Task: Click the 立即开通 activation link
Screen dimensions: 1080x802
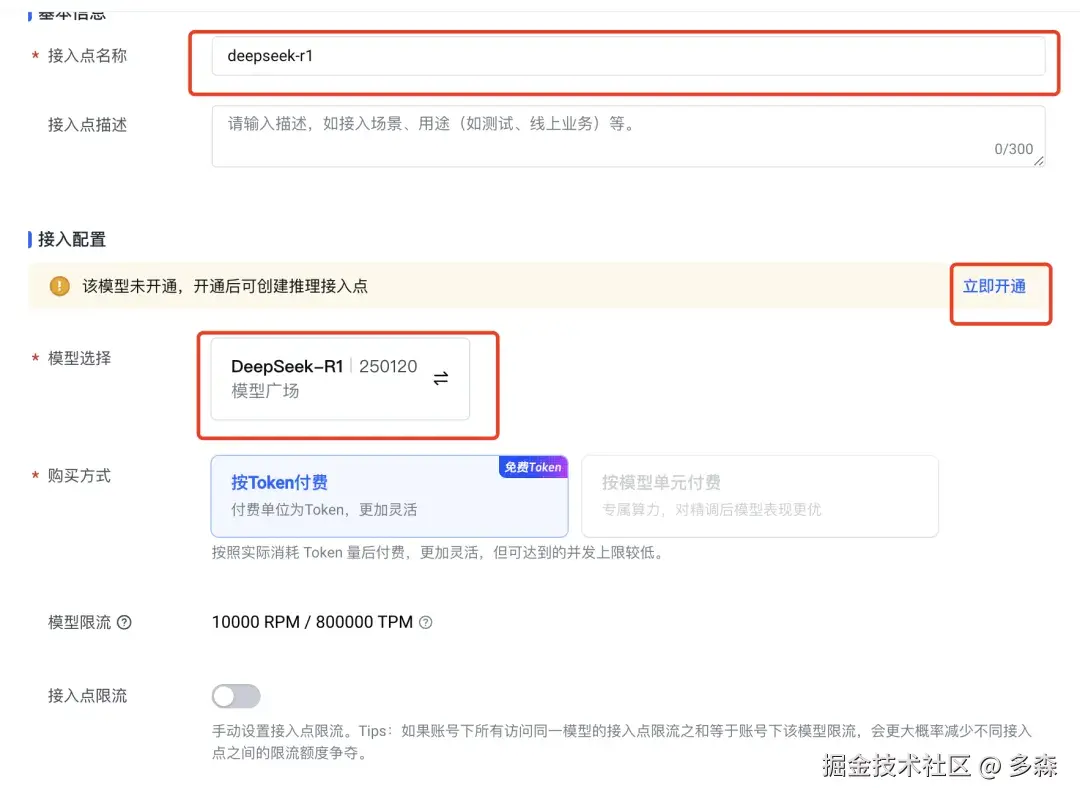Action: coord(994,287)
